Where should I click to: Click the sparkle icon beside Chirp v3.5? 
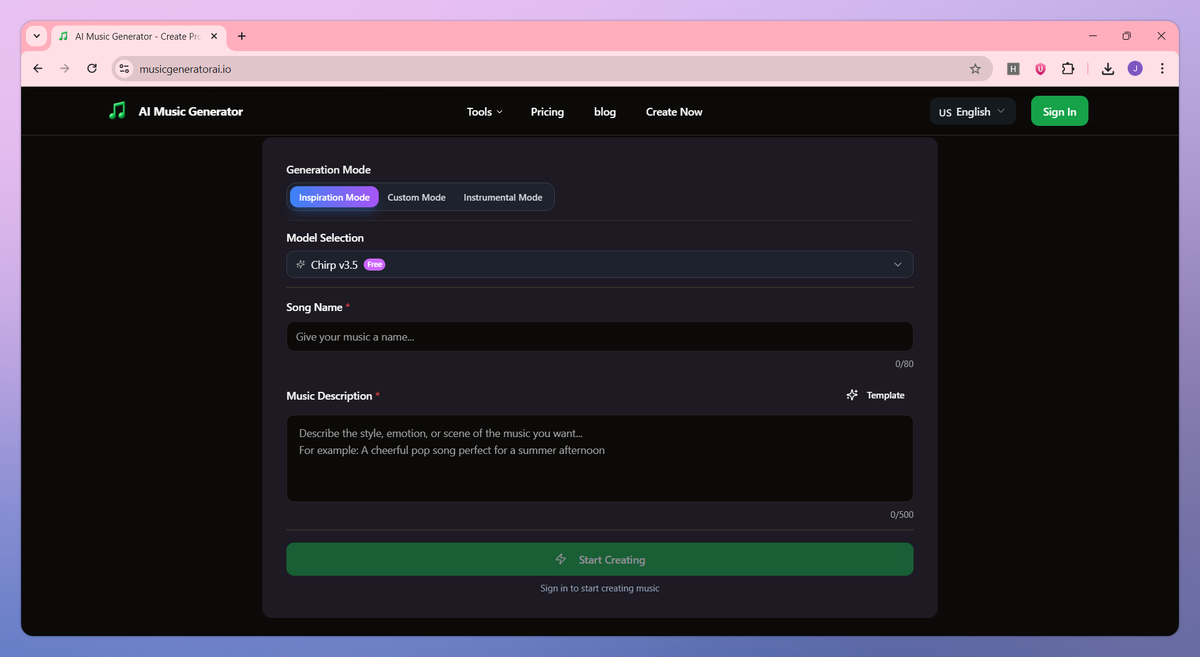pos(301,265)
